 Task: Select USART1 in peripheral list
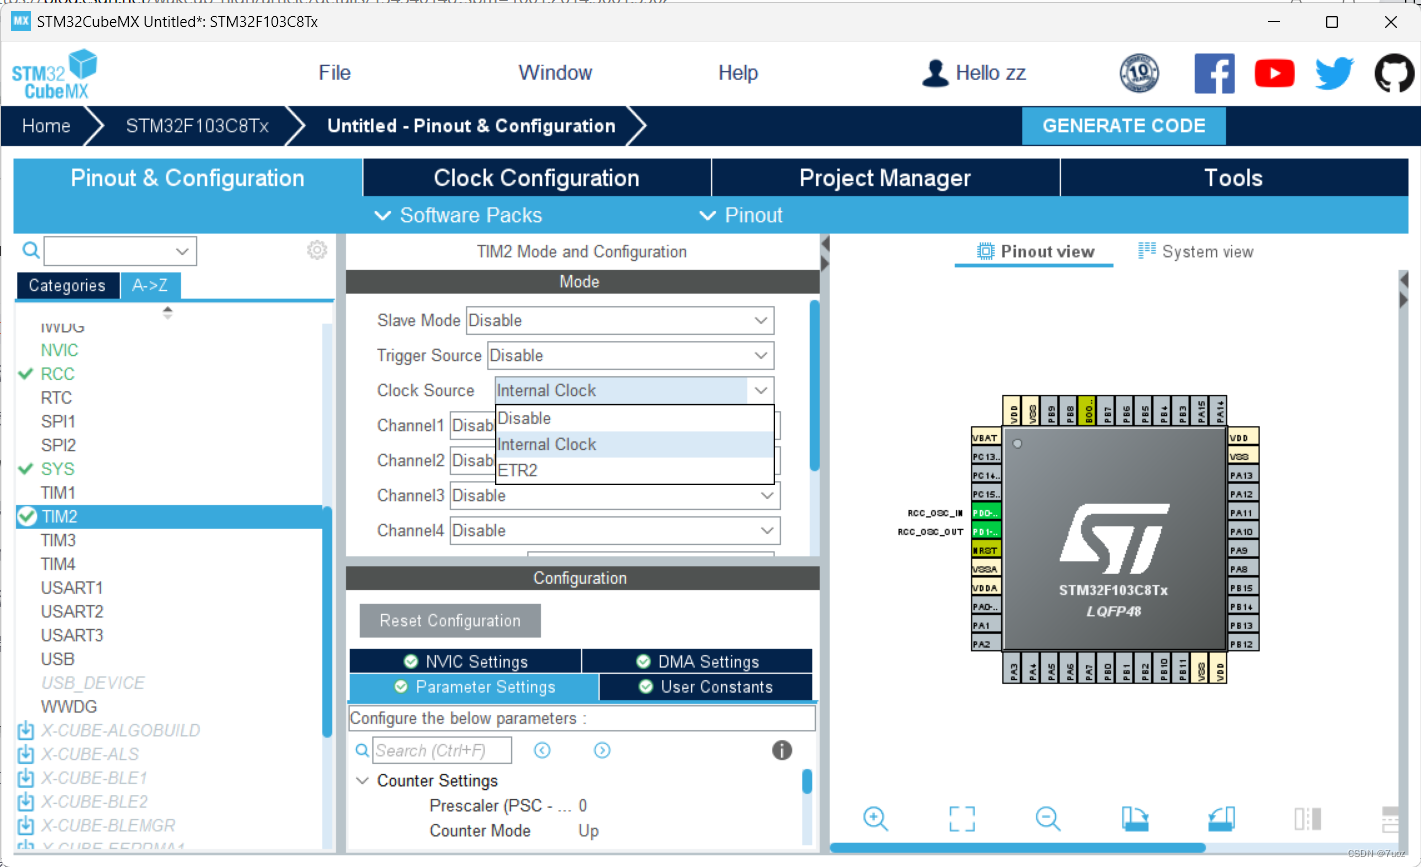[x=72, y=588]
